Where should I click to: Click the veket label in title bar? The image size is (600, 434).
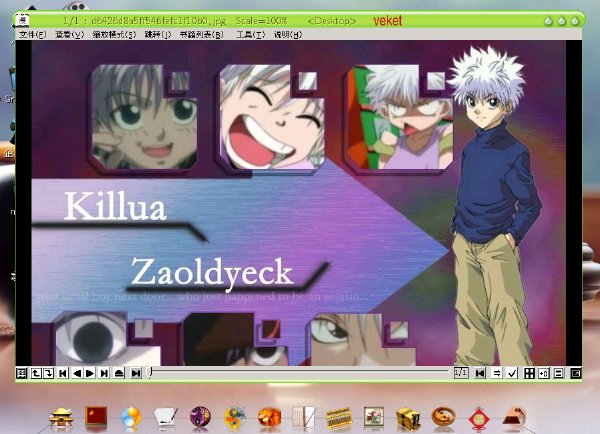coord(388,21)
